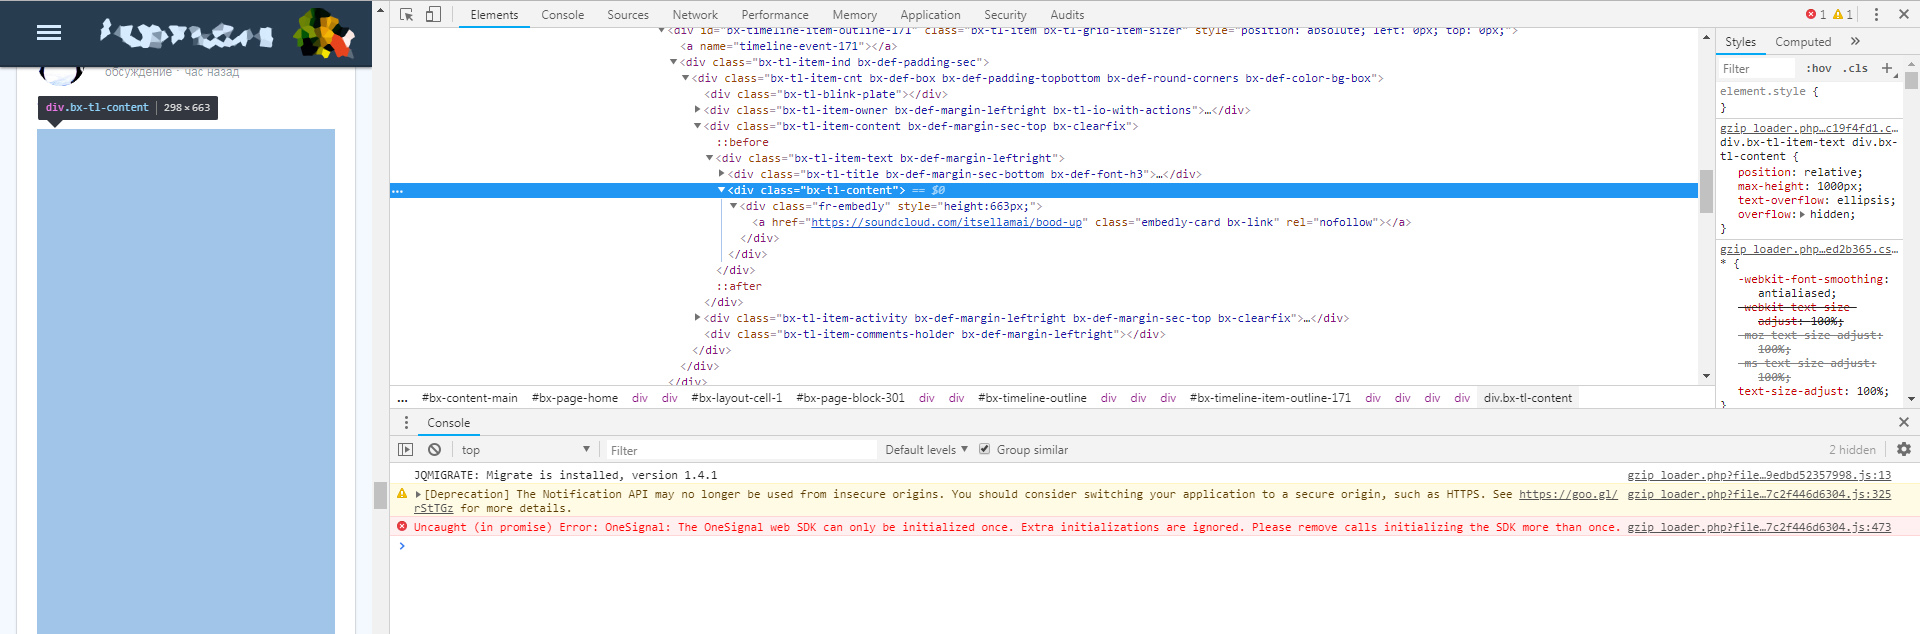1920x634 pixels.
Task: Open console settings gear
Action: click(x=1903, y=450)
